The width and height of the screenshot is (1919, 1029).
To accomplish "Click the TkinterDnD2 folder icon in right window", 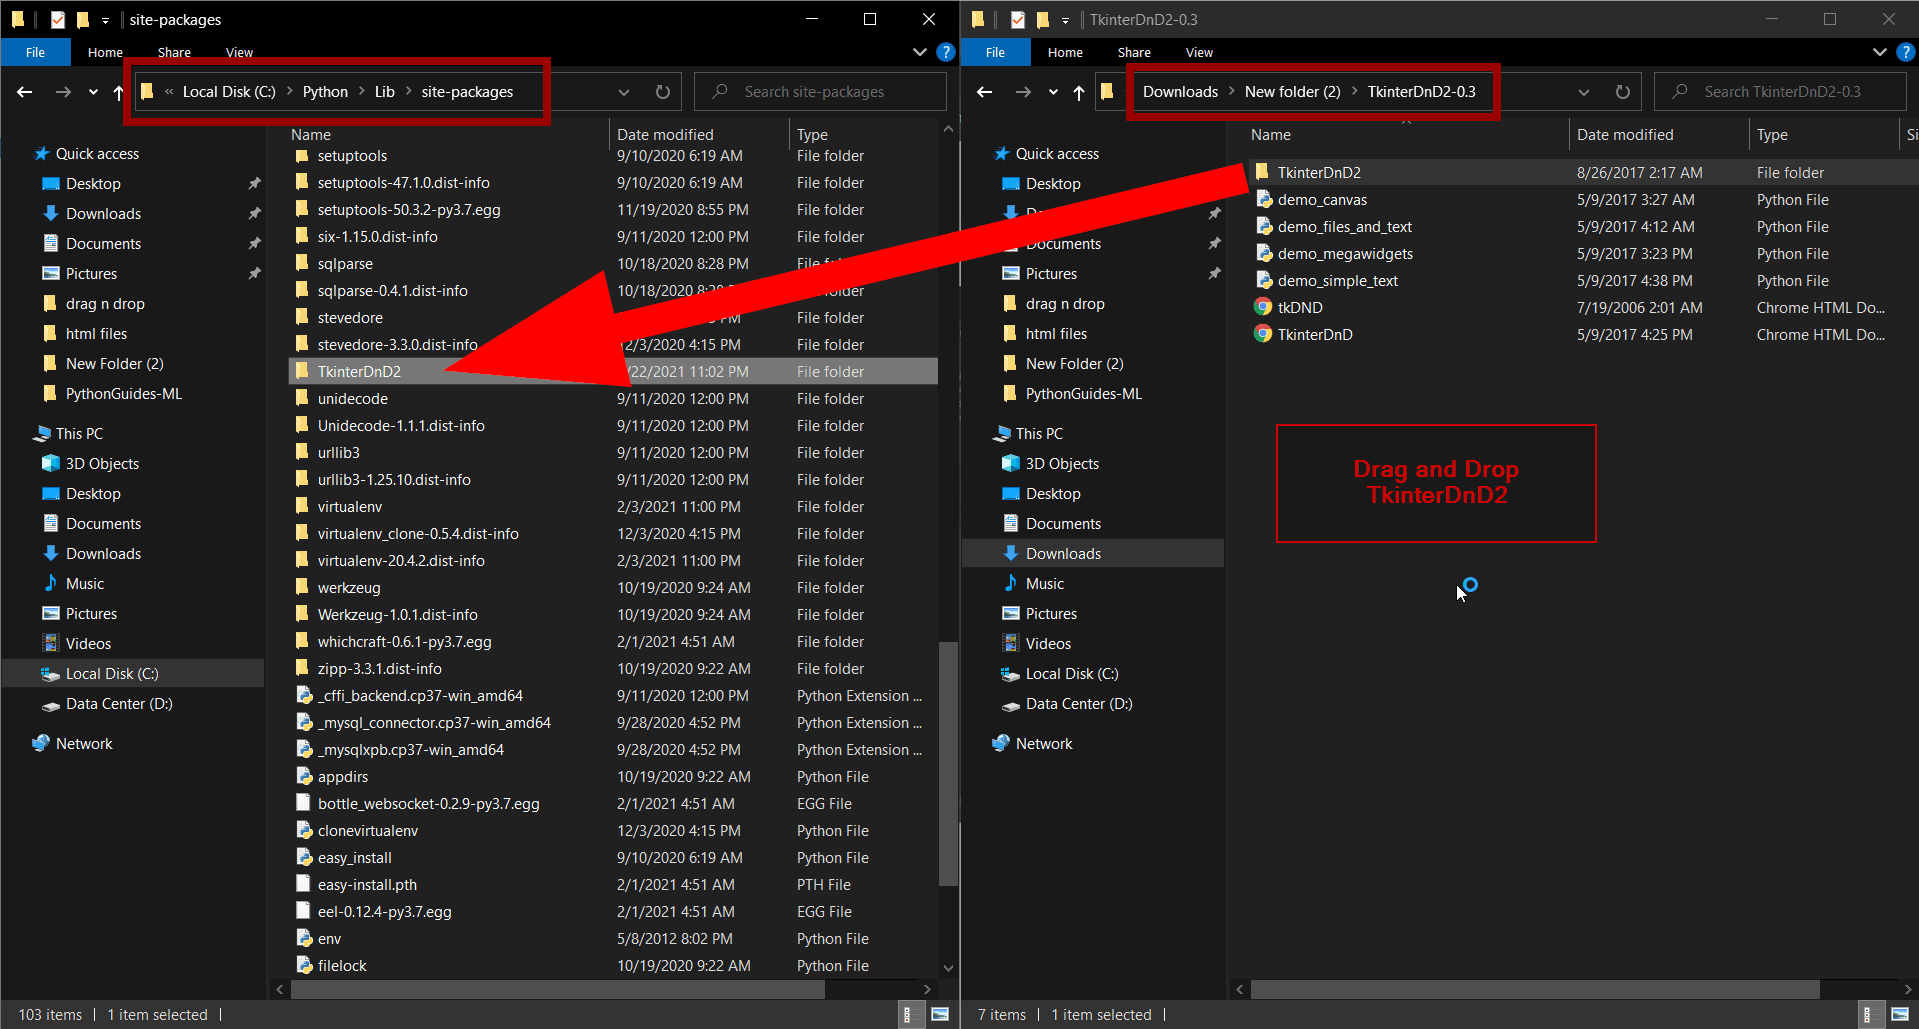I will pyautogui.click(x=1262, y=173).
